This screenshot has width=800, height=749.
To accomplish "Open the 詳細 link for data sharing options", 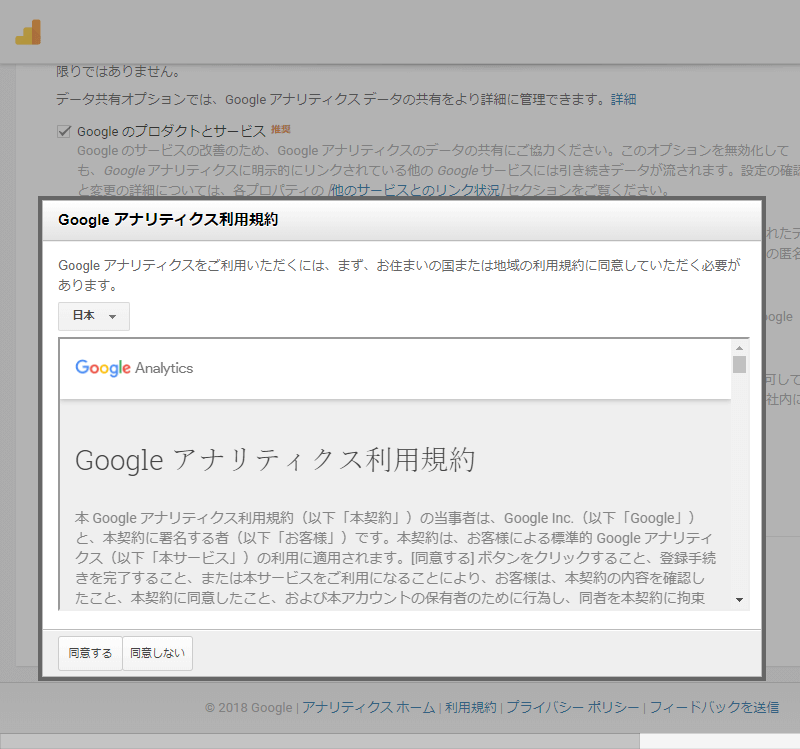I will click(623, 99).
